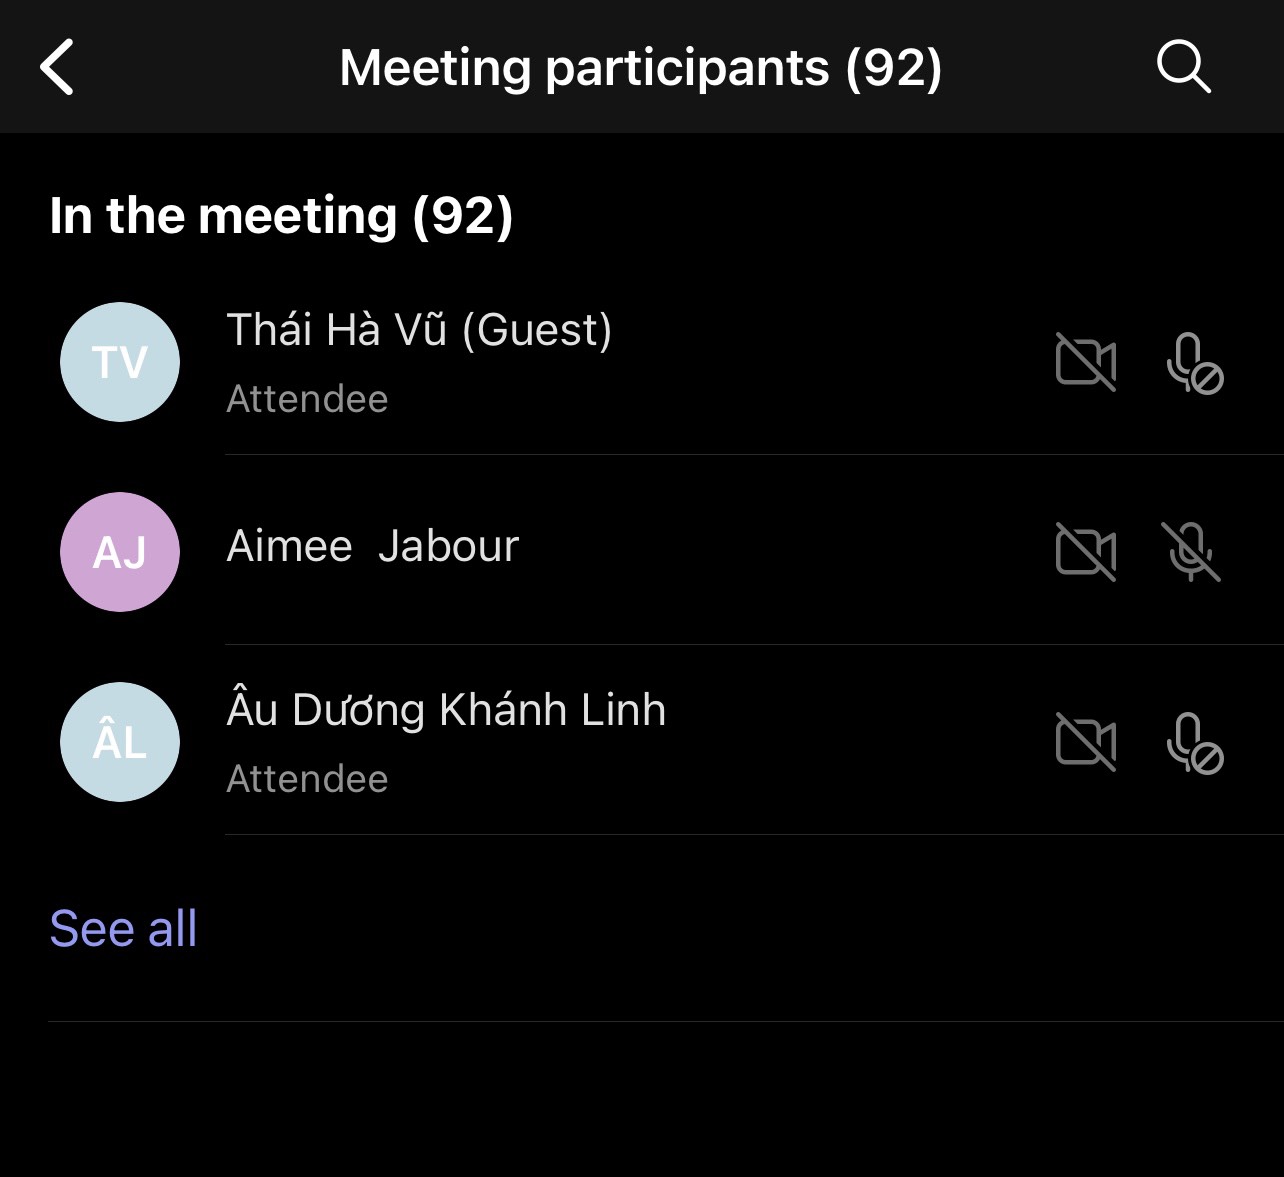Tap Aimee Jabour's muted microphone icon
The image size is (1284, 1177).
click(x=1191, y=552)
